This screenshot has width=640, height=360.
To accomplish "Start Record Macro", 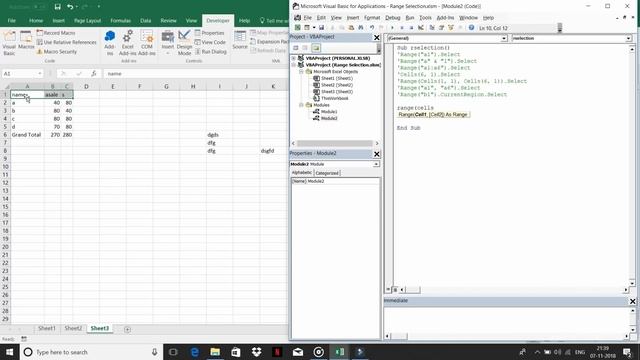I will [56, 33].
